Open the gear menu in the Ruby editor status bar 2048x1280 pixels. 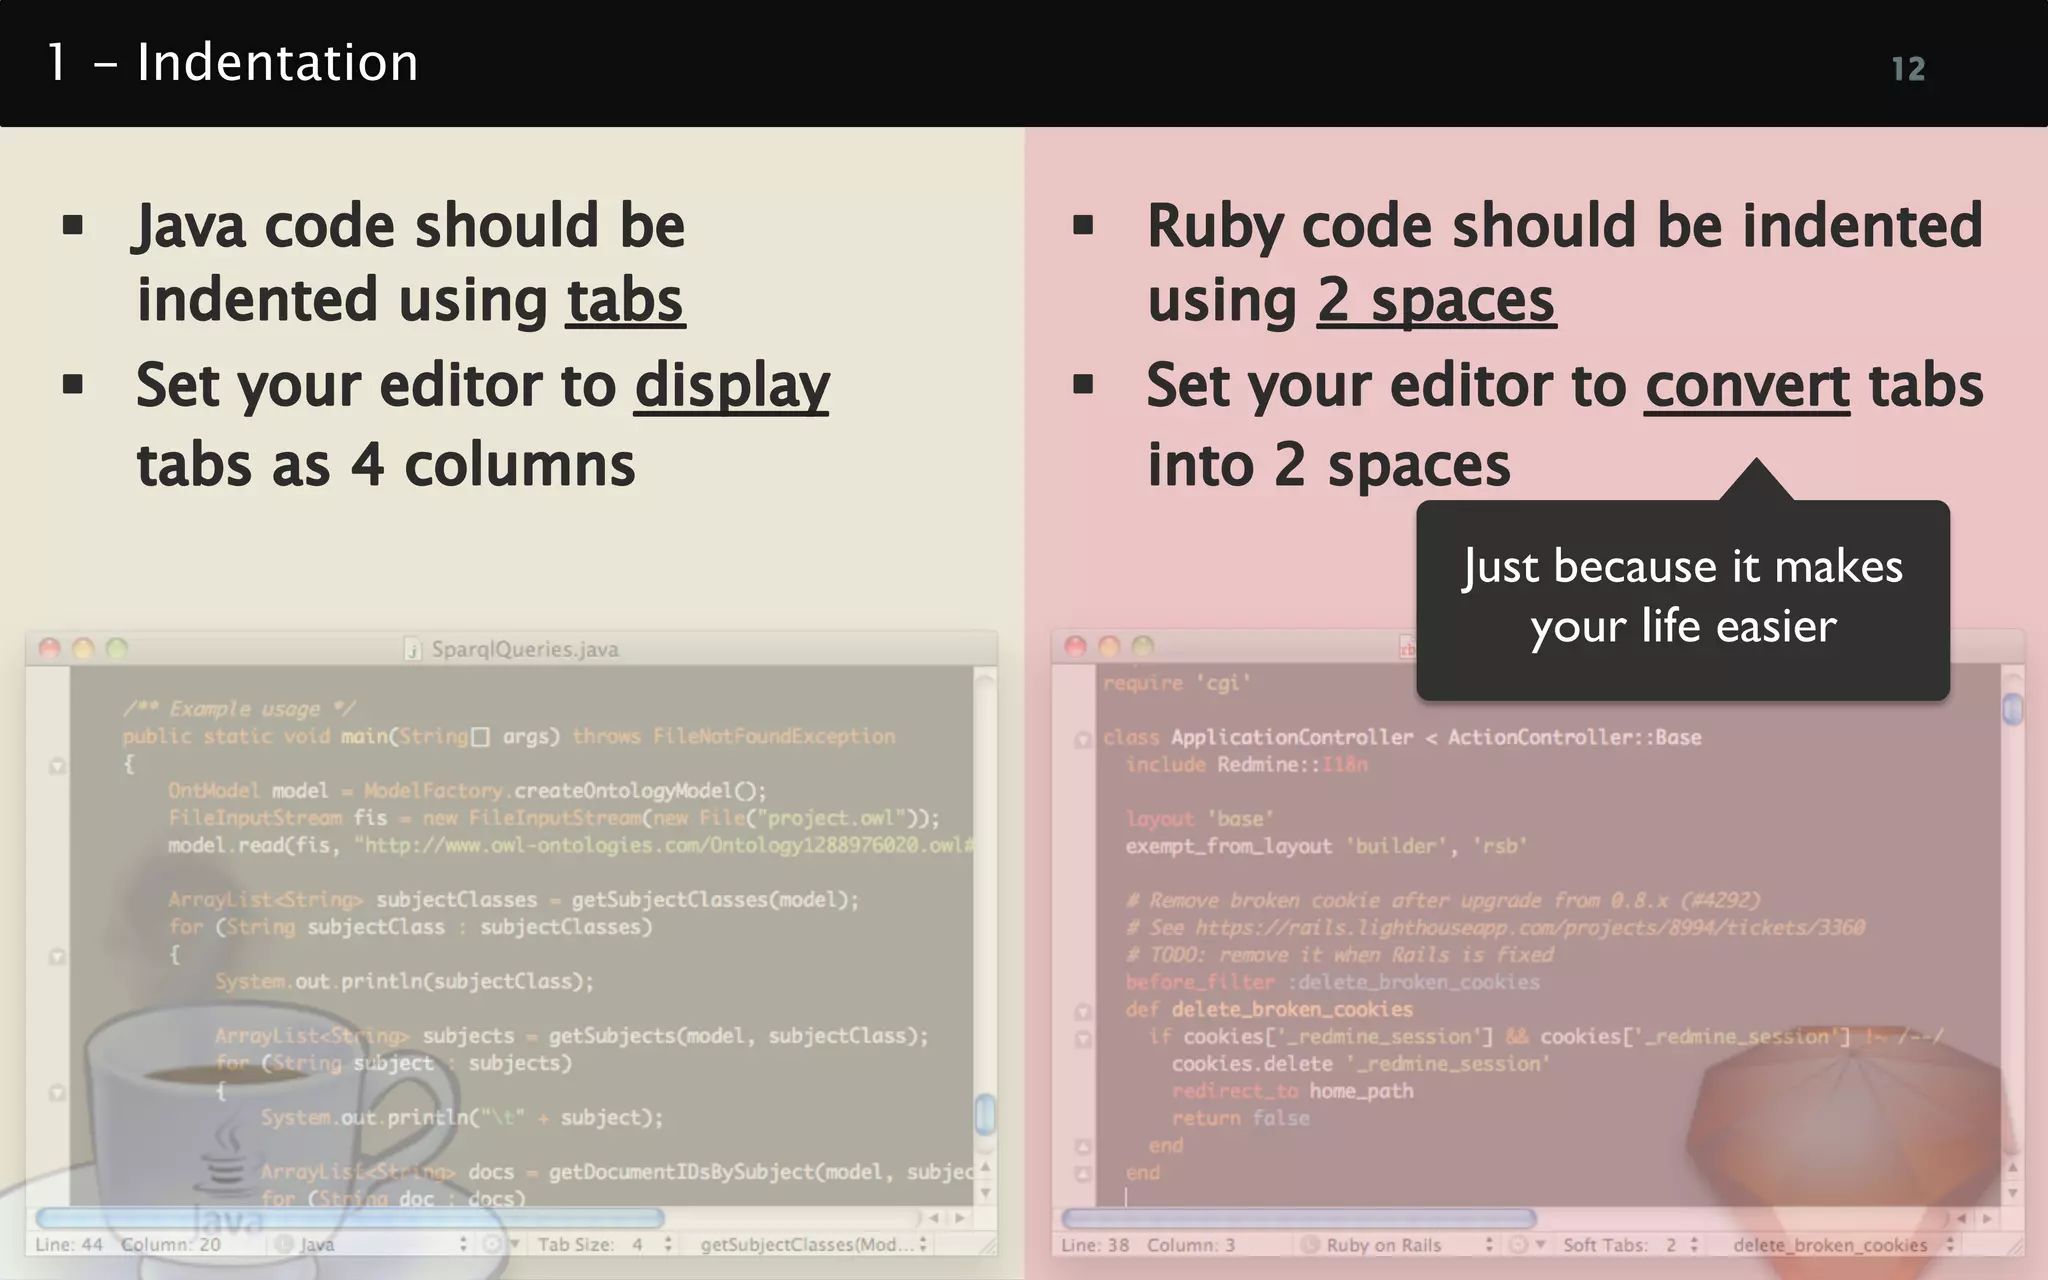coord(1519,1244)
